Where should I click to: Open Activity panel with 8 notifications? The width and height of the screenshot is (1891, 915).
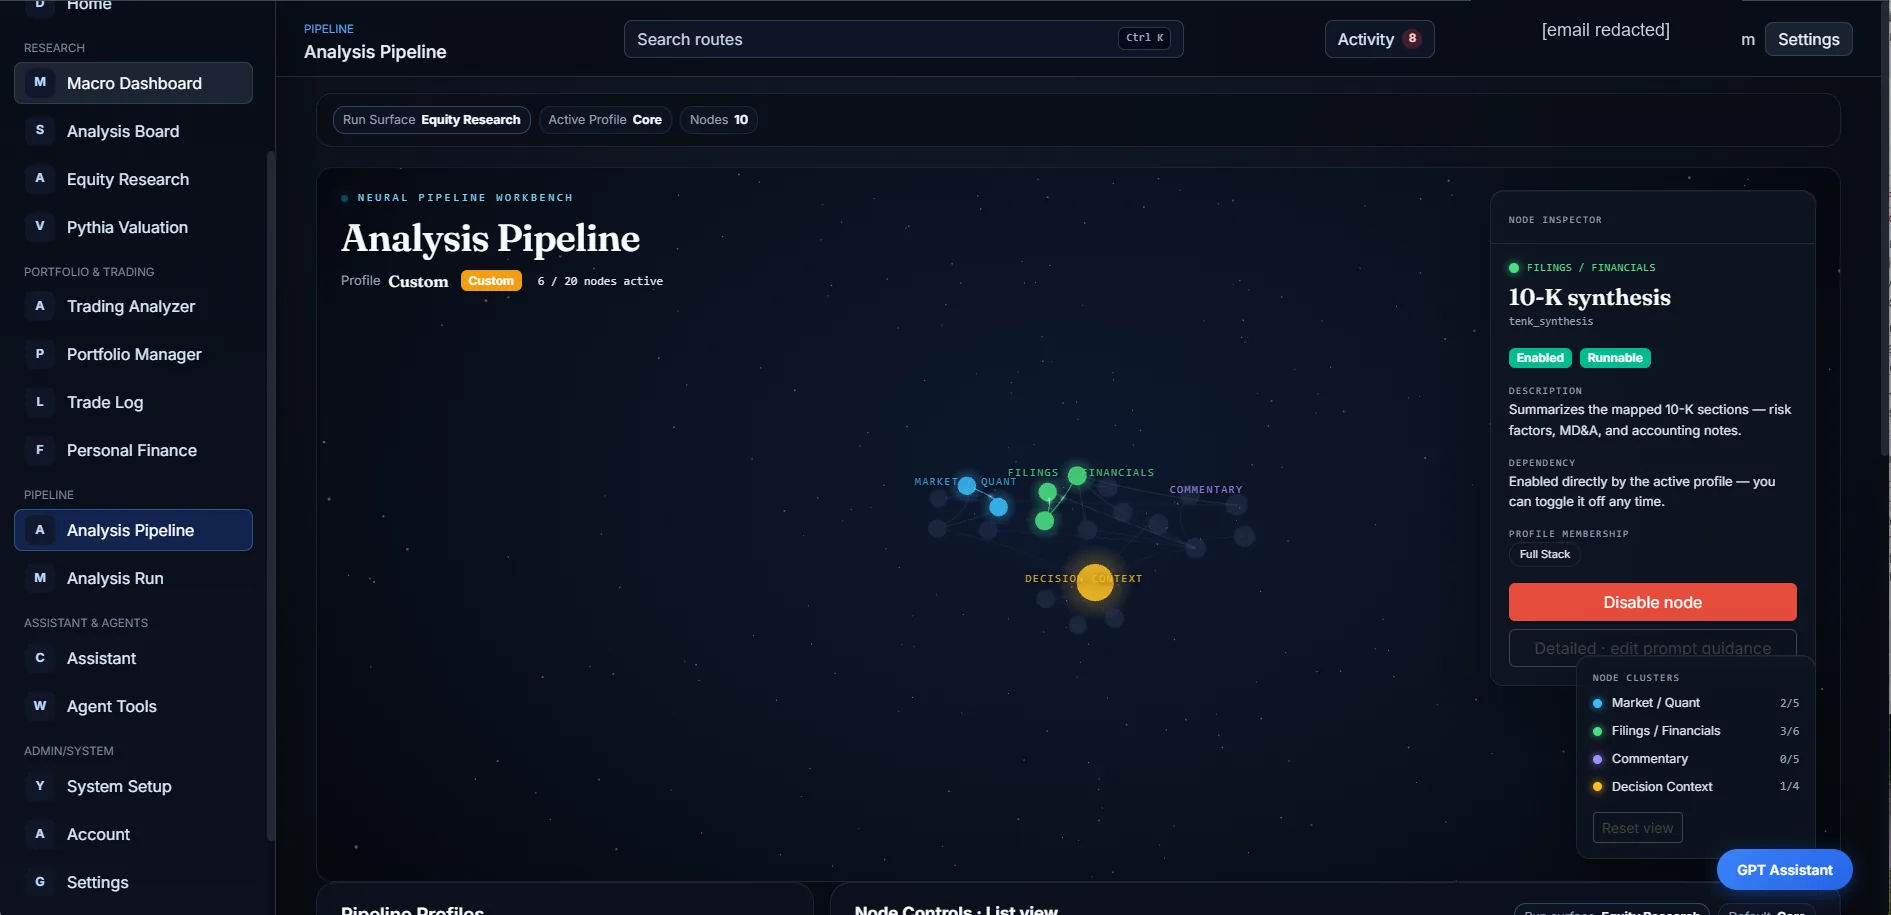(1379, 39)
